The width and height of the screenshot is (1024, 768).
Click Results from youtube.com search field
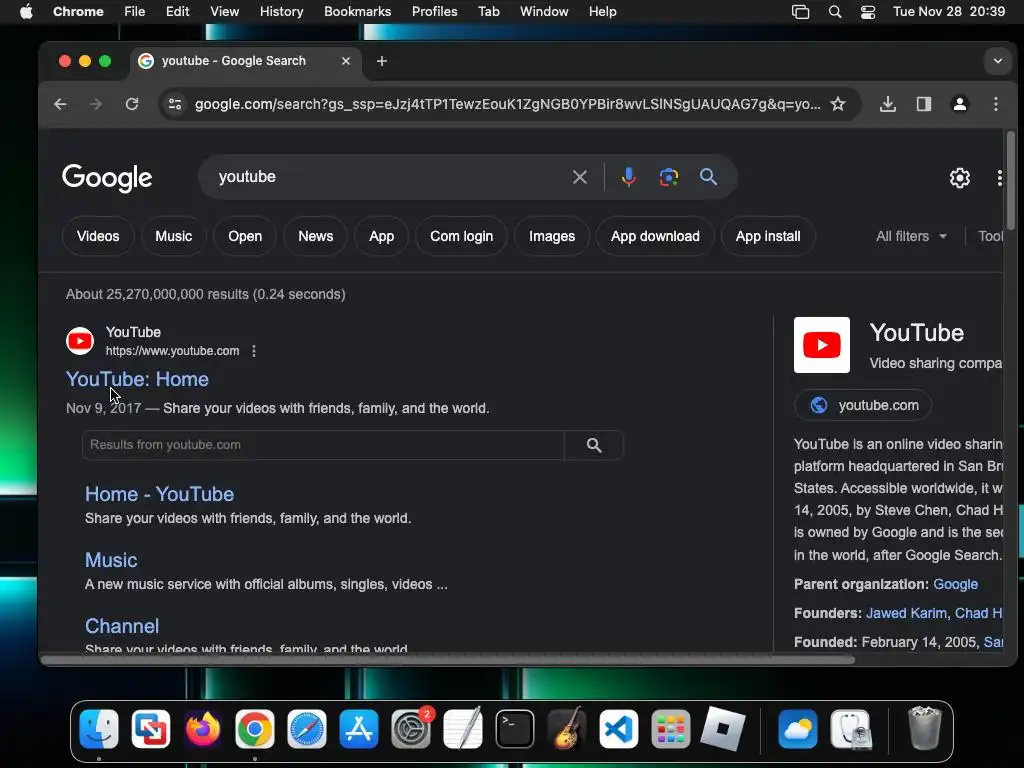(323, 445)
